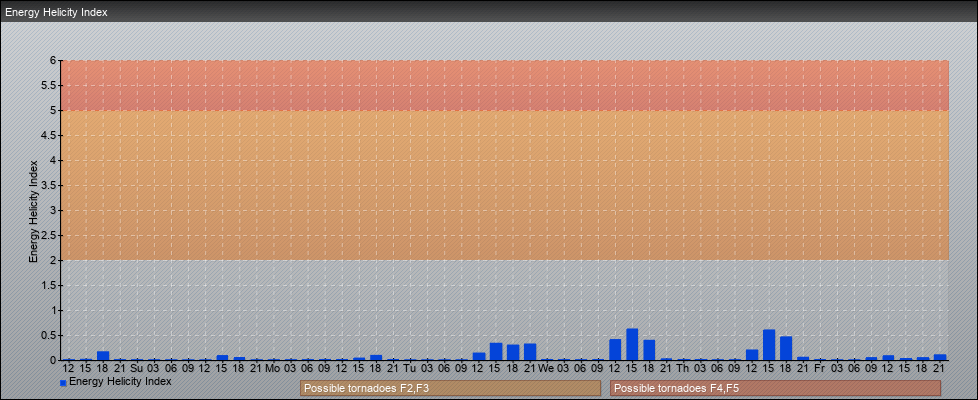
Task: Select the Tuesday 18h bar
Action: pyautogui.click(x=513, y=353)
